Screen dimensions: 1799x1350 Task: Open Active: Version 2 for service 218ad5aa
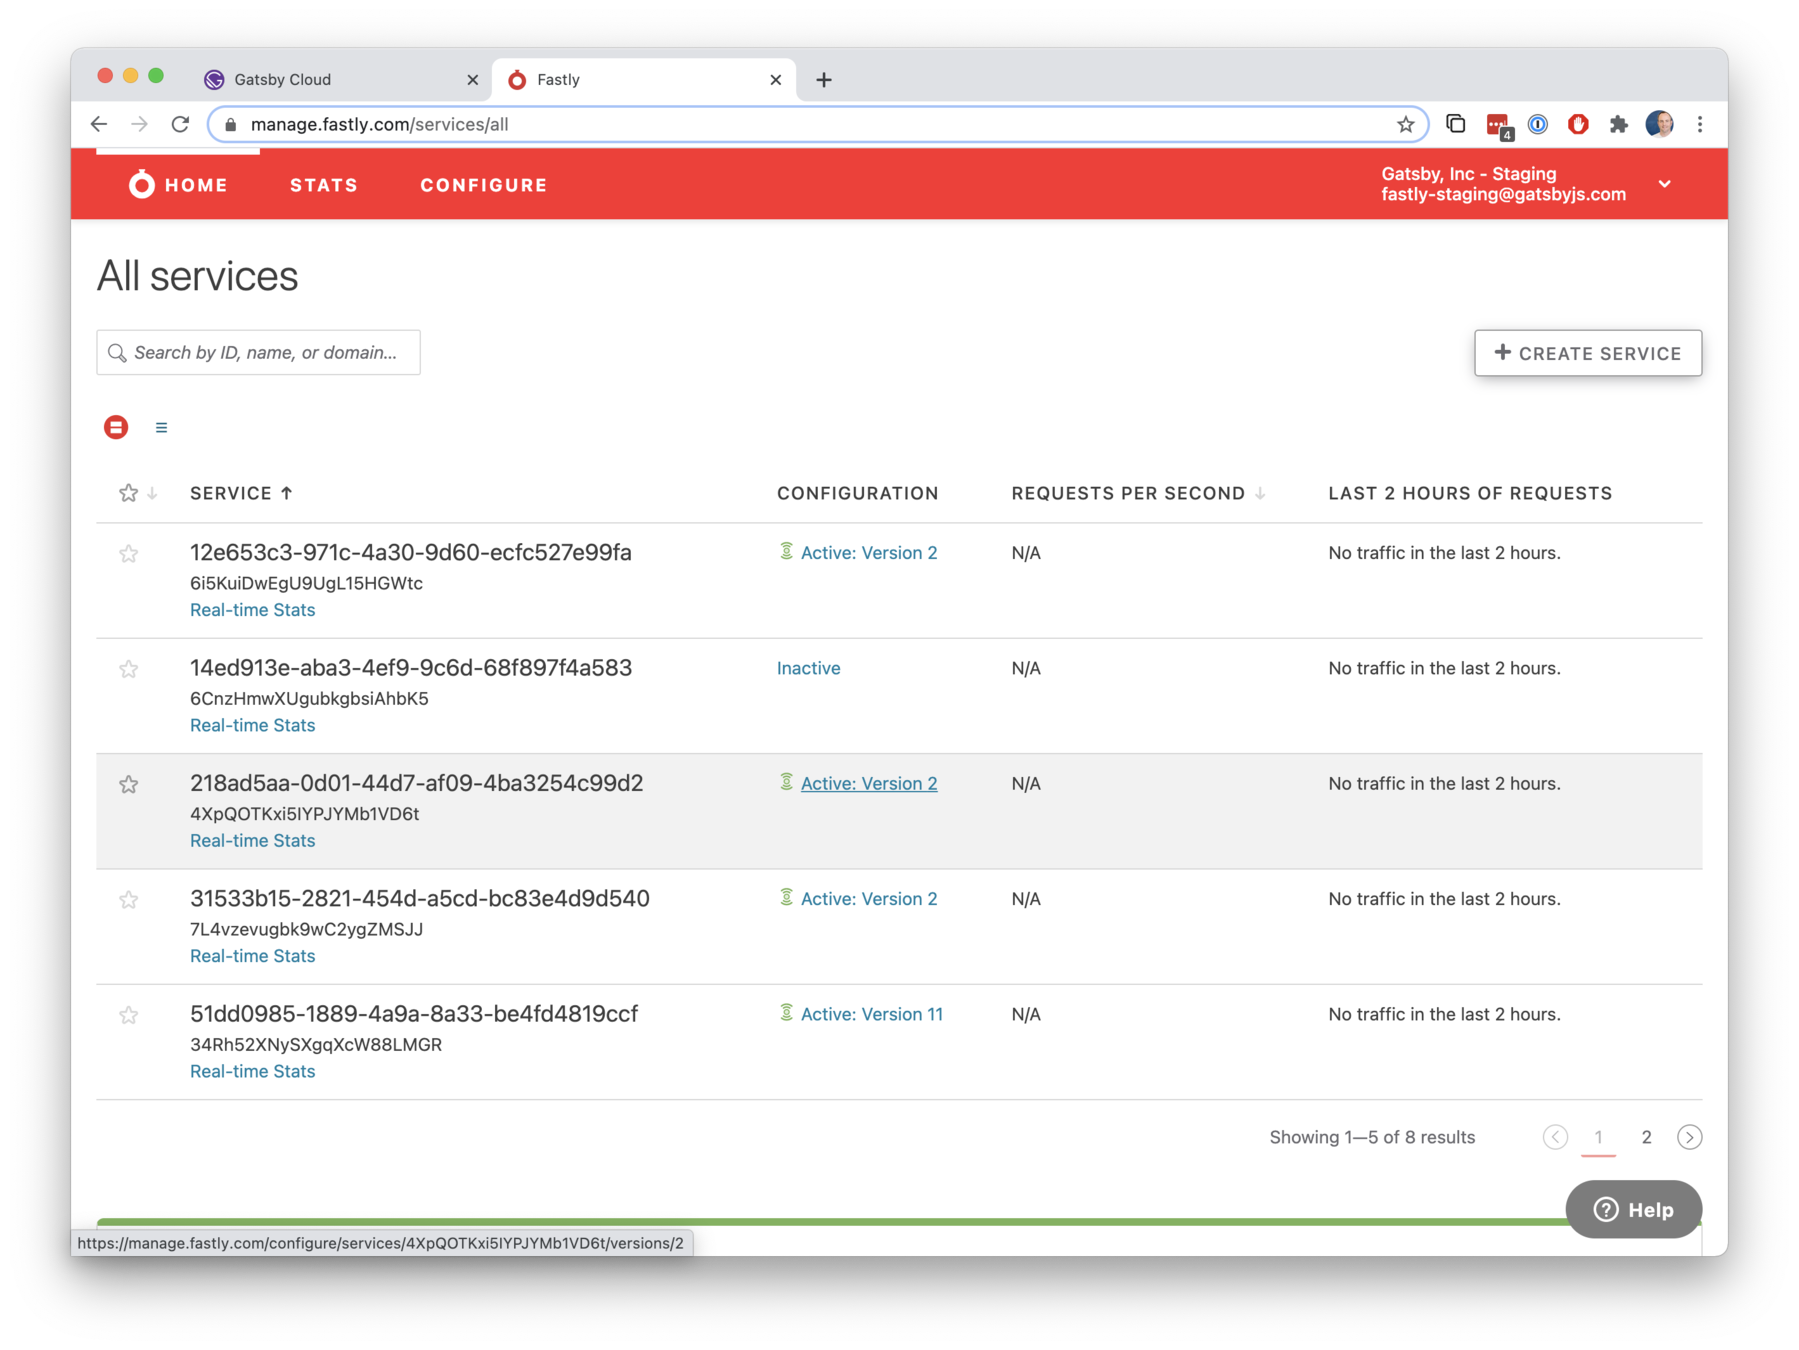pyautogui.click(x=868, y=783)
